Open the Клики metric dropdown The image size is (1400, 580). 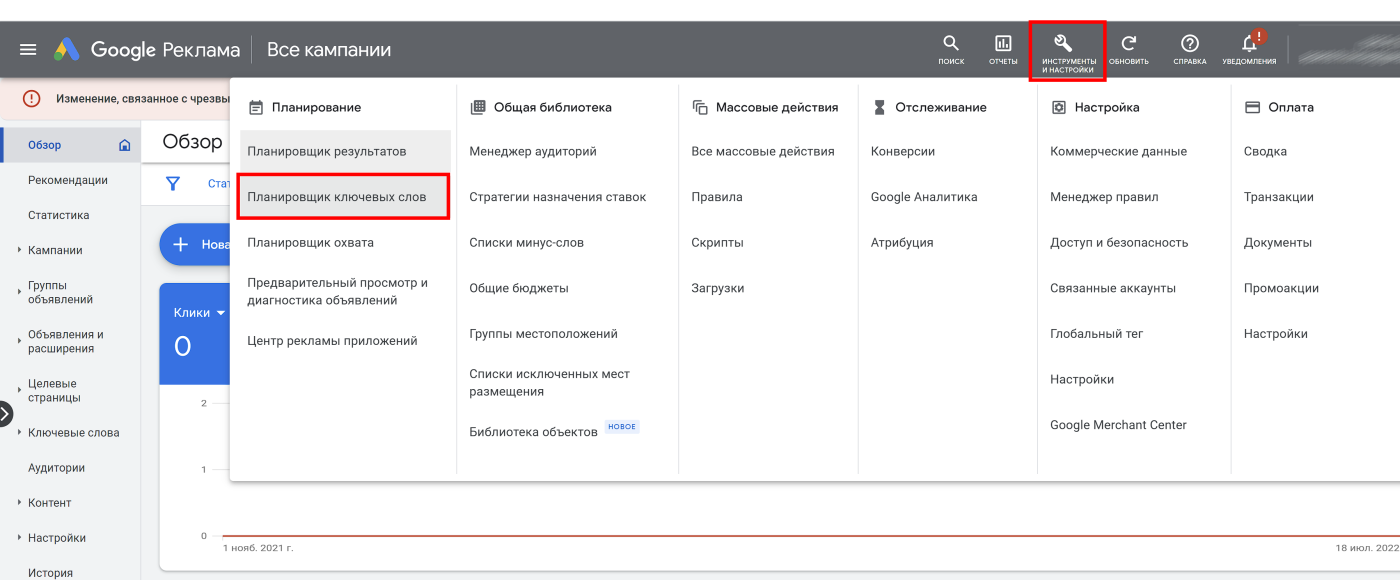pos(198,313)
